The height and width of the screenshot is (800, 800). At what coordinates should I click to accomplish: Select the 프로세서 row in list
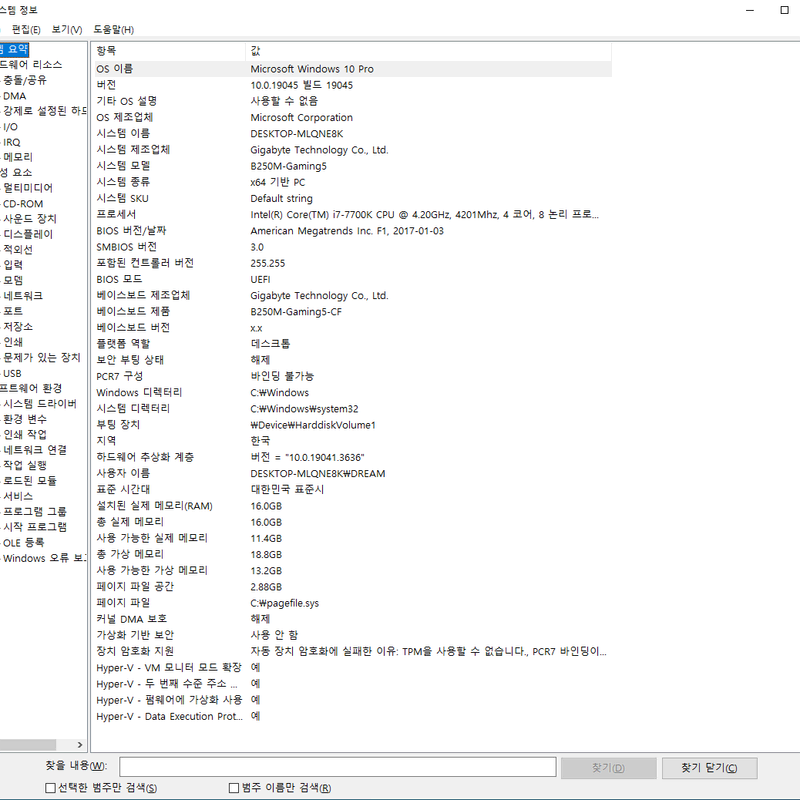[x=353, y=215]
